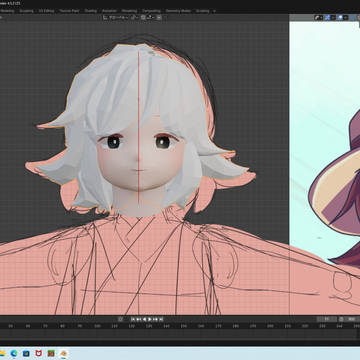The width and height of the screenshot is (360, 360).
Task: Set playhead to frame 100 on timeline ruler
Action: [x=97, y=326]
